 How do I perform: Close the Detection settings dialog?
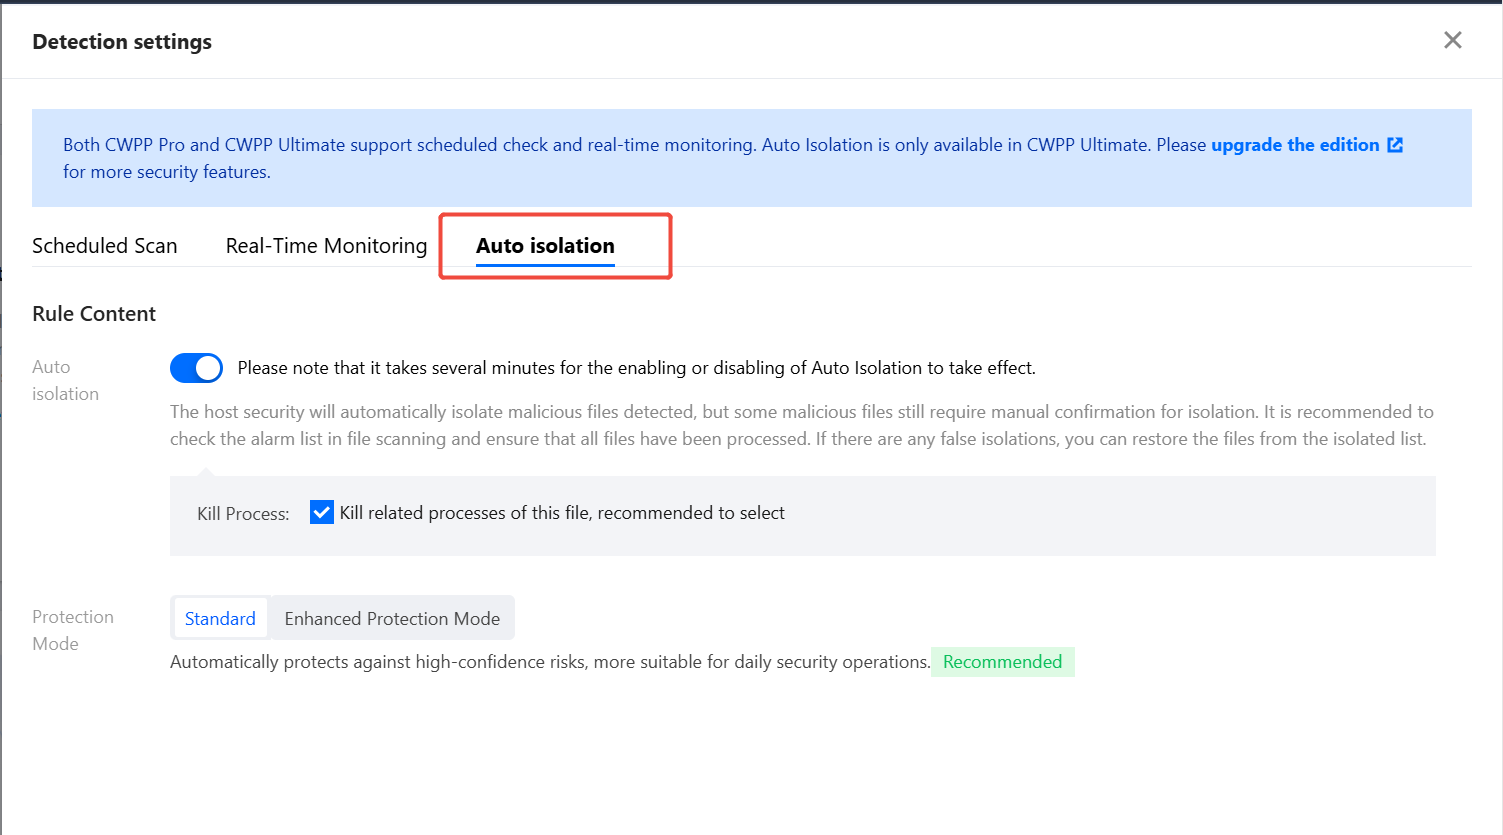pos(1452,40)
